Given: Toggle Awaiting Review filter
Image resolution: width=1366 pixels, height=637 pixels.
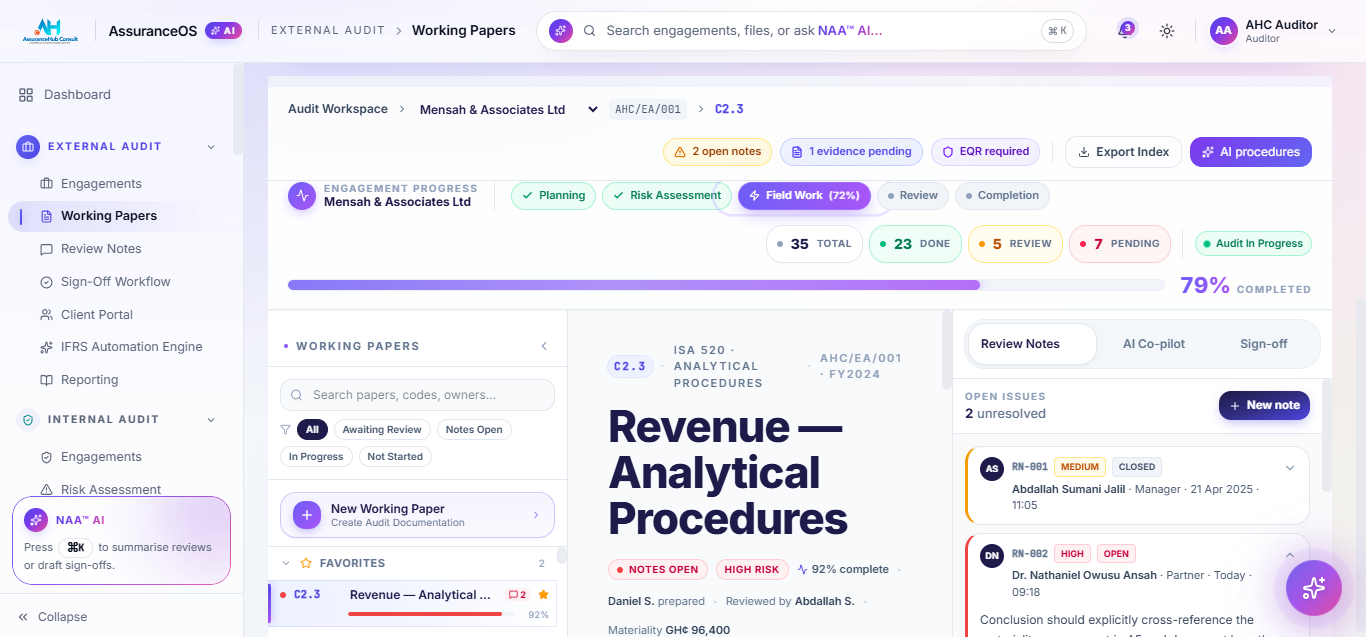Looking at the screenshot, I should click(382, 430).
